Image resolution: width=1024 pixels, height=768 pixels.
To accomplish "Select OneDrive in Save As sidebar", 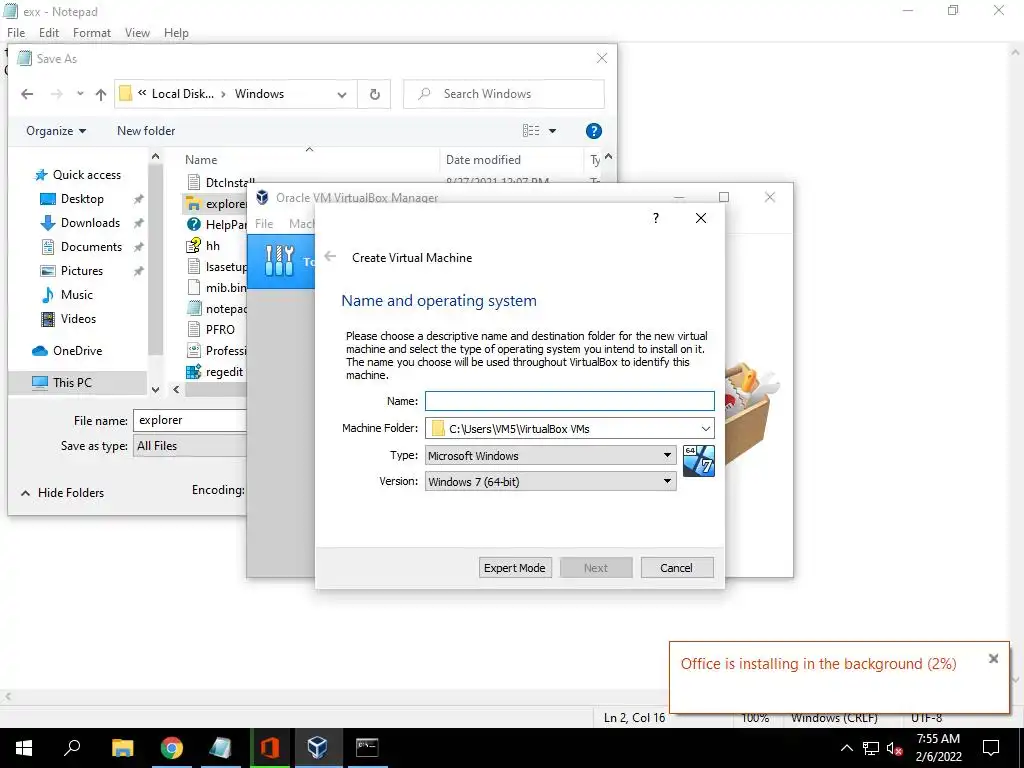I will click(x=77, y=351).
